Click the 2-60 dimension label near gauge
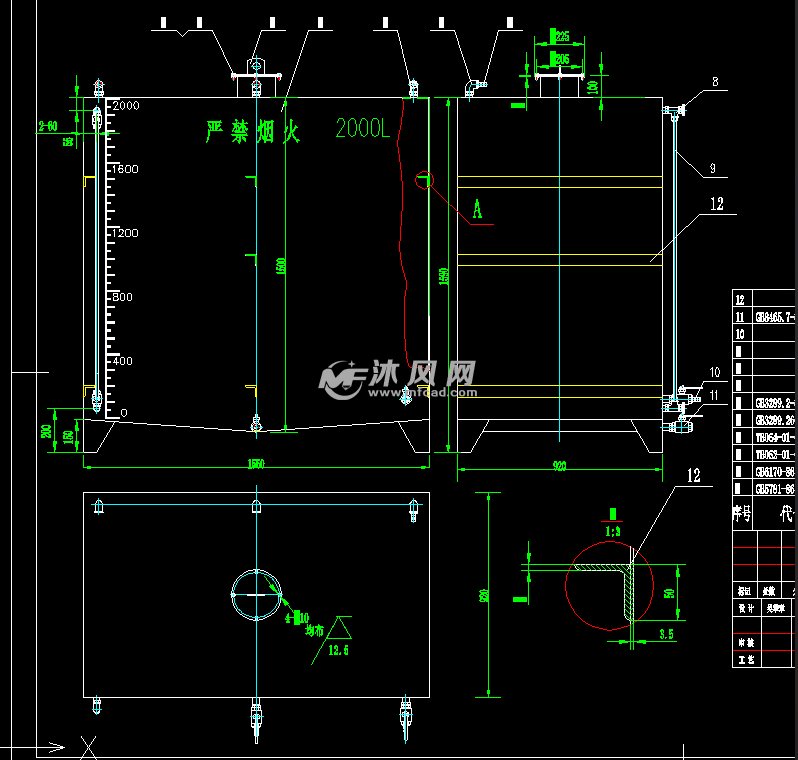The image size is (798, 760). (48, 126)
